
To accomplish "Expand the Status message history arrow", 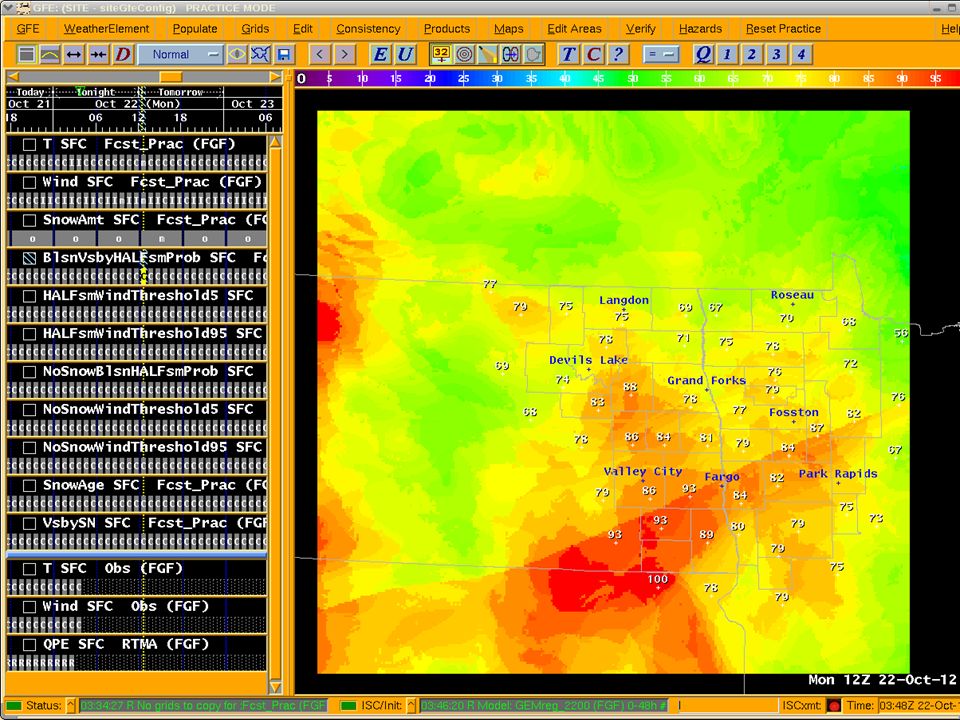I will click(70, 705).
